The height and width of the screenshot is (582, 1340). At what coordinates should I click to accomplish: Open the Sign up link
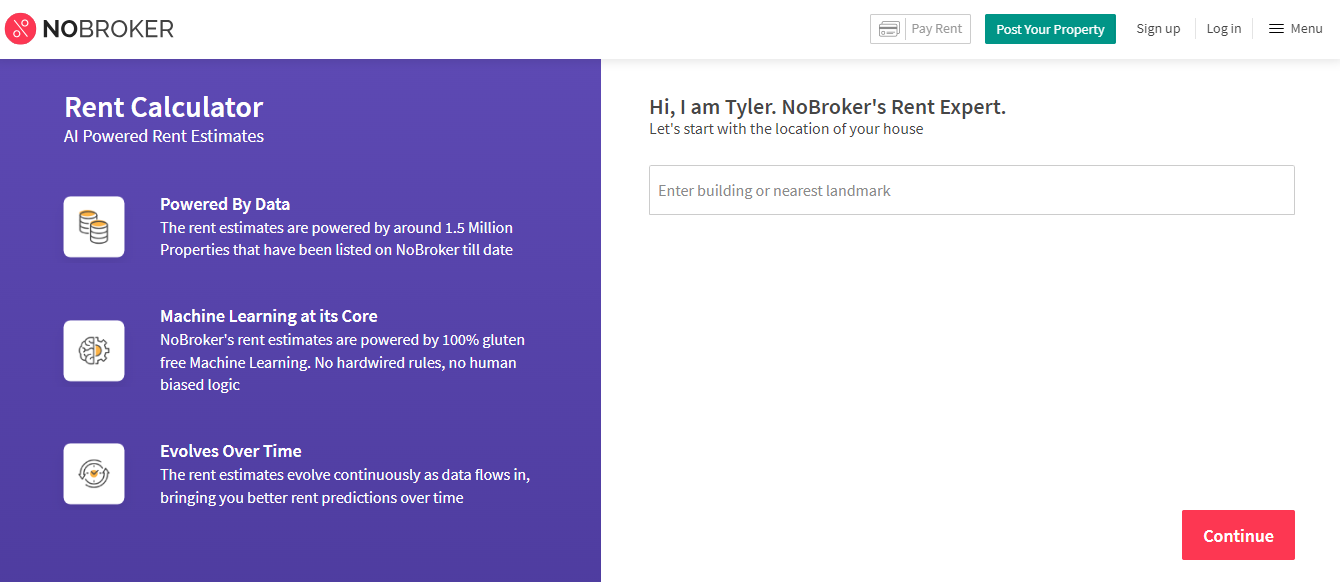tap(1158, 29)
